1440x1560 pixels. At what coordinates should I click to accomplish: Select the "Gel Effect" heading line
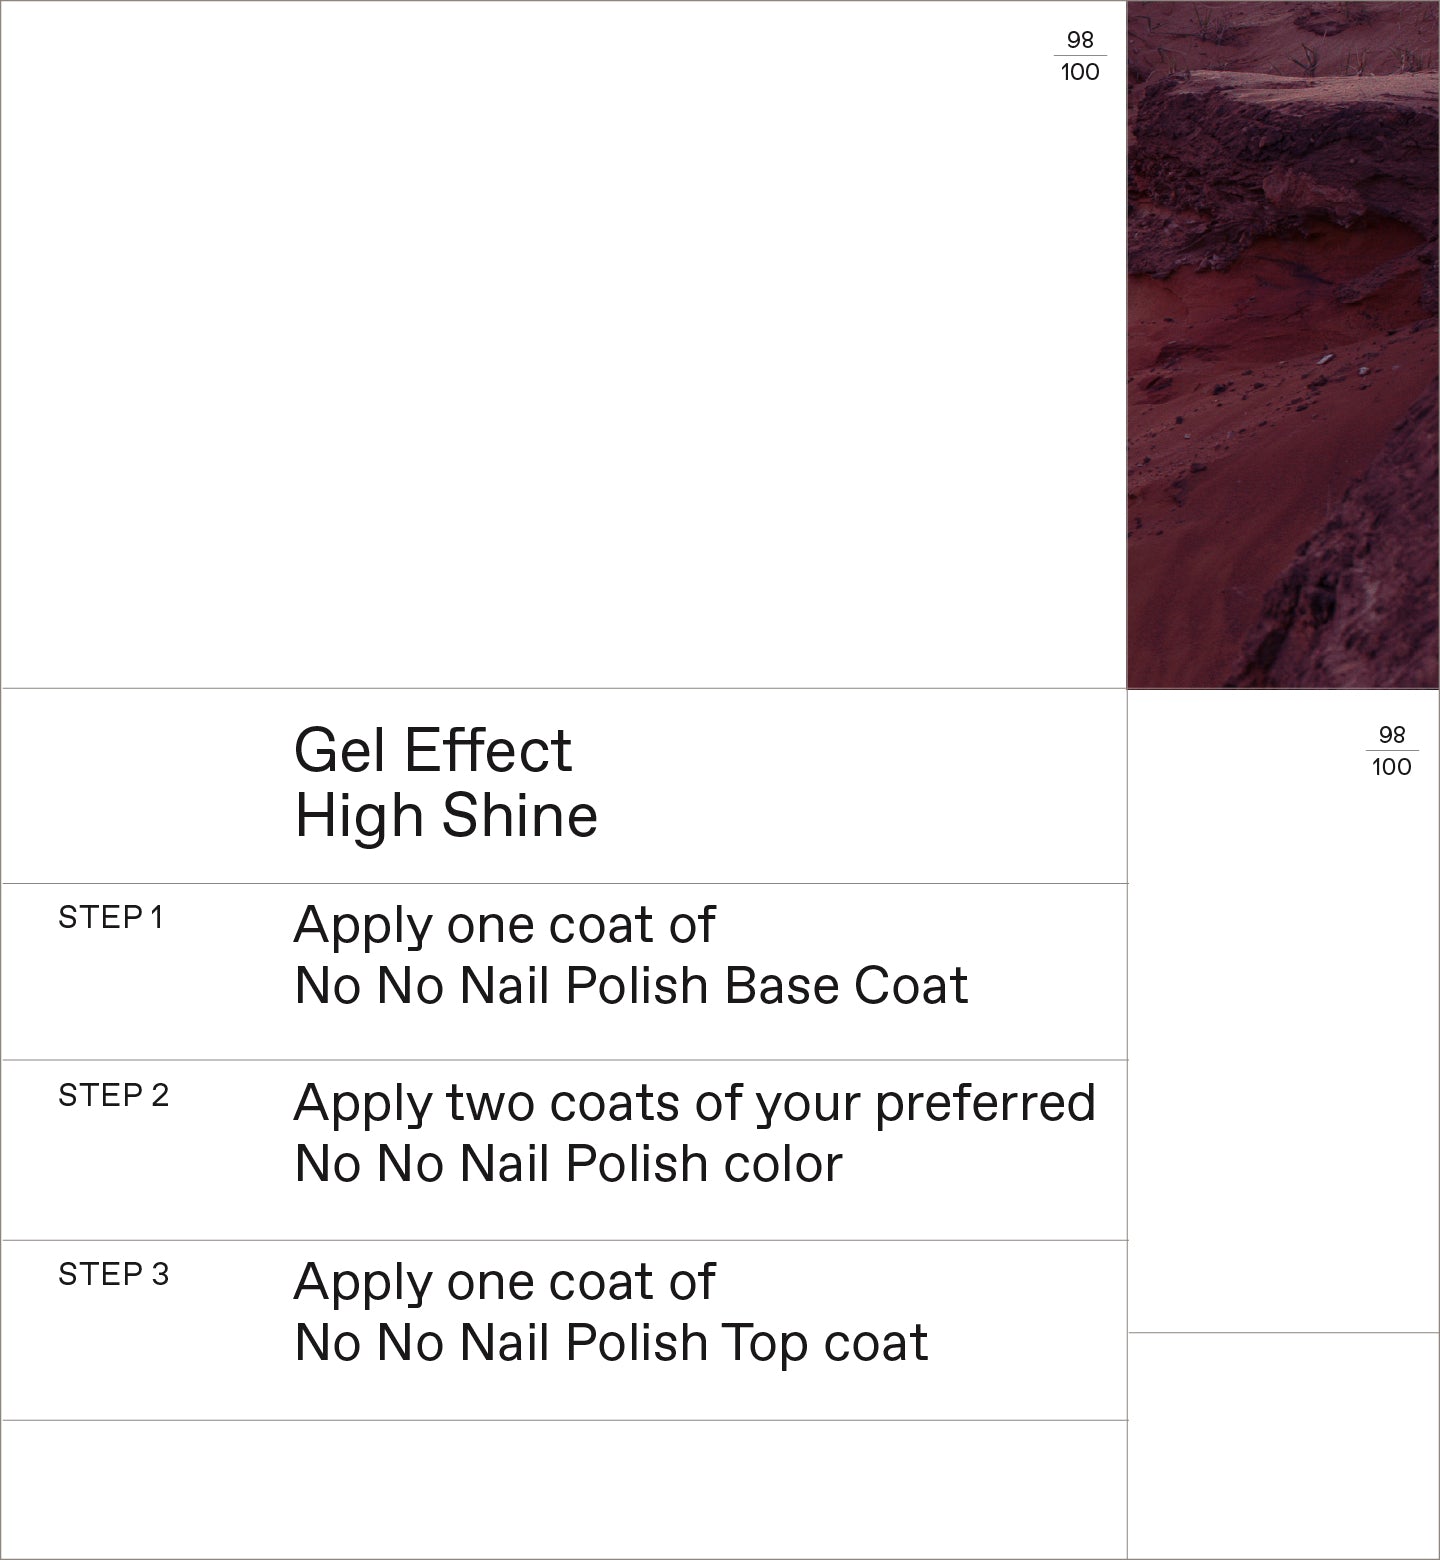433,750
